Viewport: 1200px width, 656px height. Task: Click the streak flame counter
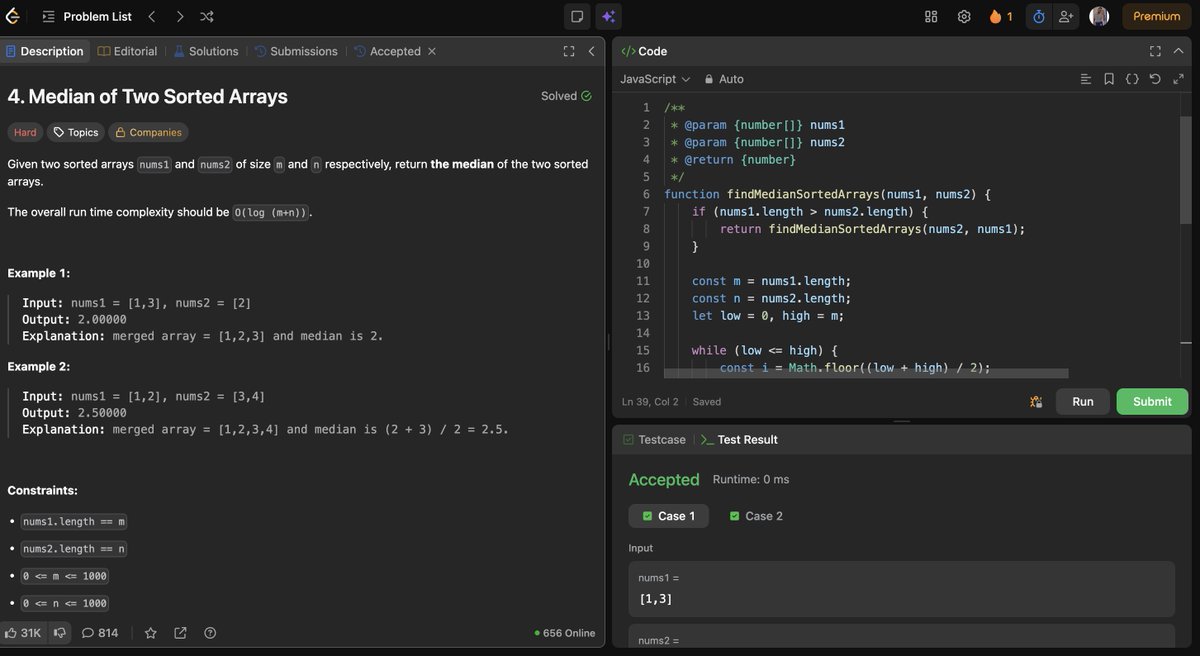click(1000, 16)
